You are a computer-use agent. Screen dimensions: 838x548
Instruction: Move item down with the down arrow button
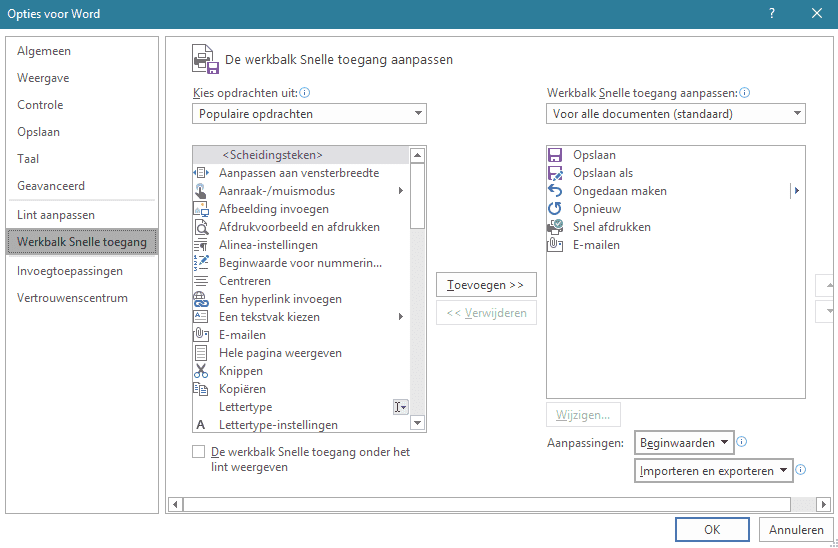pos(826,311)
